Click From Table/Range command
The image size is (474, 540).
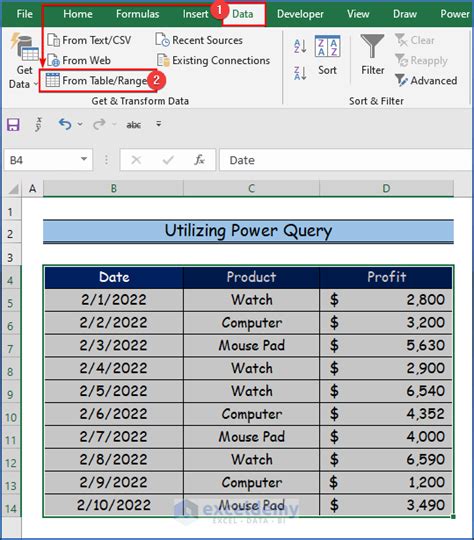coord(96,81)
